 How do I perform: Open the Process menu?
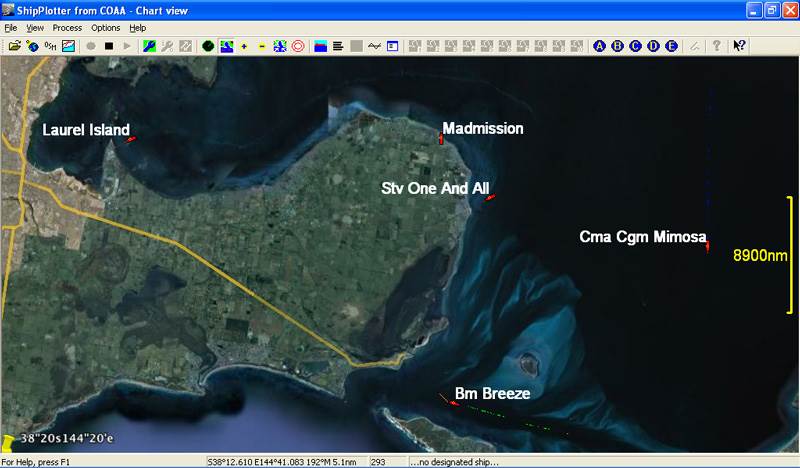click(x=67, y=28)
